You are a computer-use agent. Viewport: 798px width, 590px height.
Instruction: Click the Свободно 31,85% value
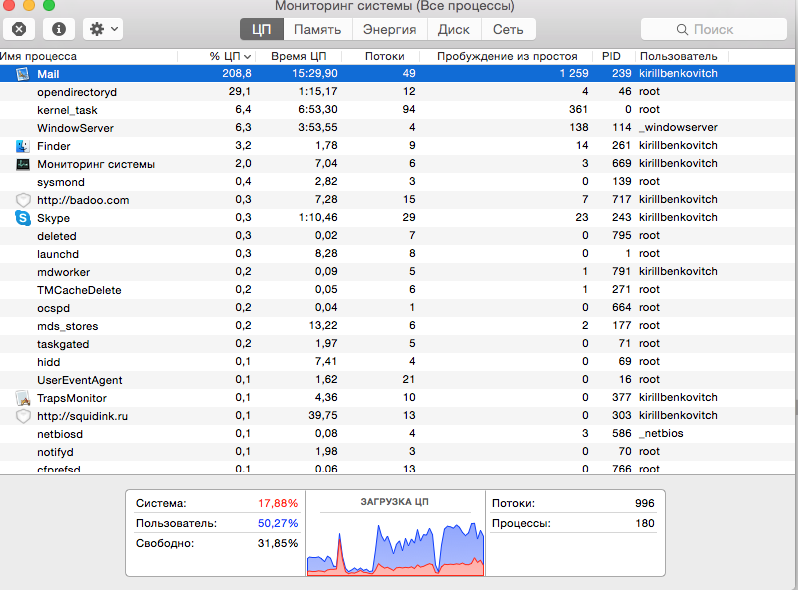[x=278, y=543]
